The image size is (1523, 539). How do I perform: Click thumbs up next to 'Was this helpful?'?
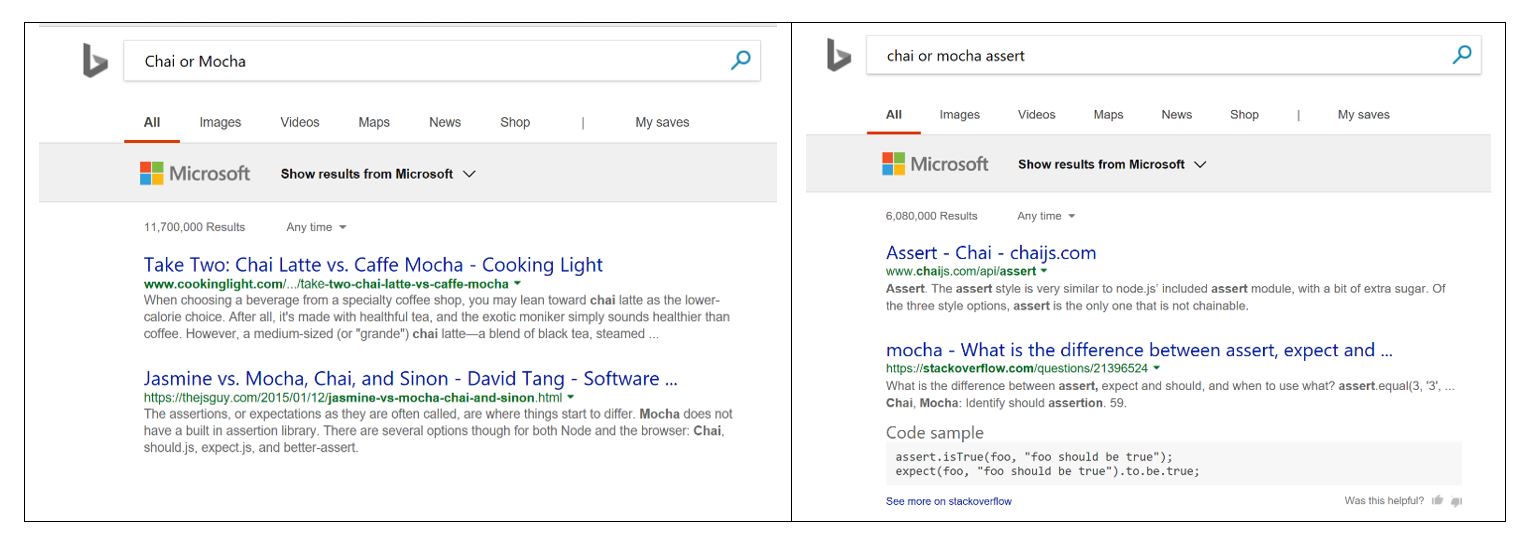(1437, 500)
